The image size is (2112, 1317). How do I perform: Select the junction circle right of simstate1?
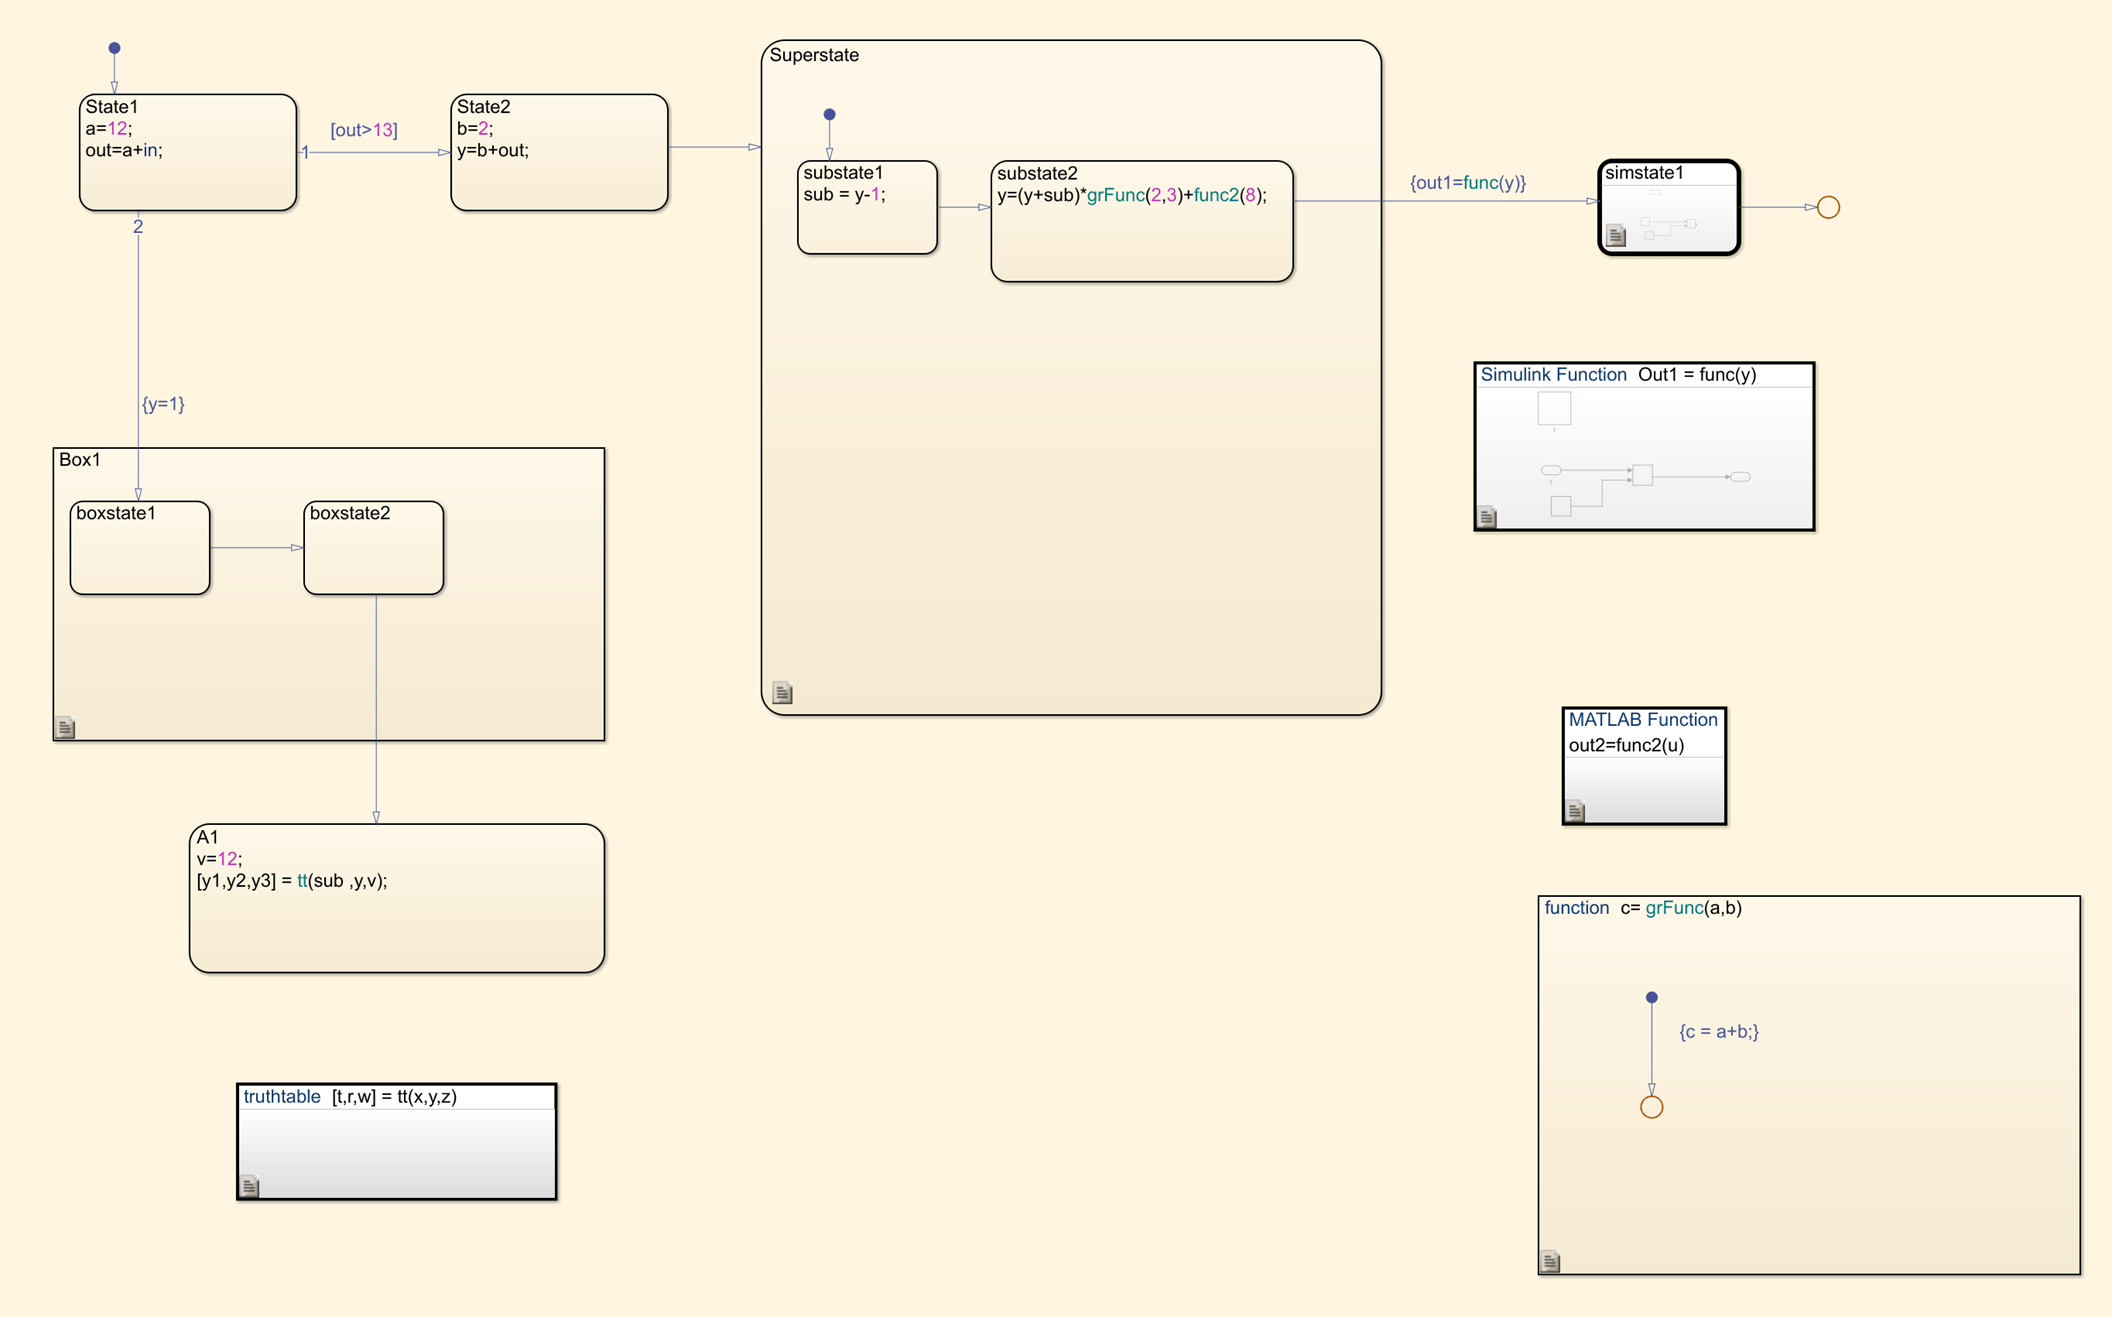pos(1828,207)
